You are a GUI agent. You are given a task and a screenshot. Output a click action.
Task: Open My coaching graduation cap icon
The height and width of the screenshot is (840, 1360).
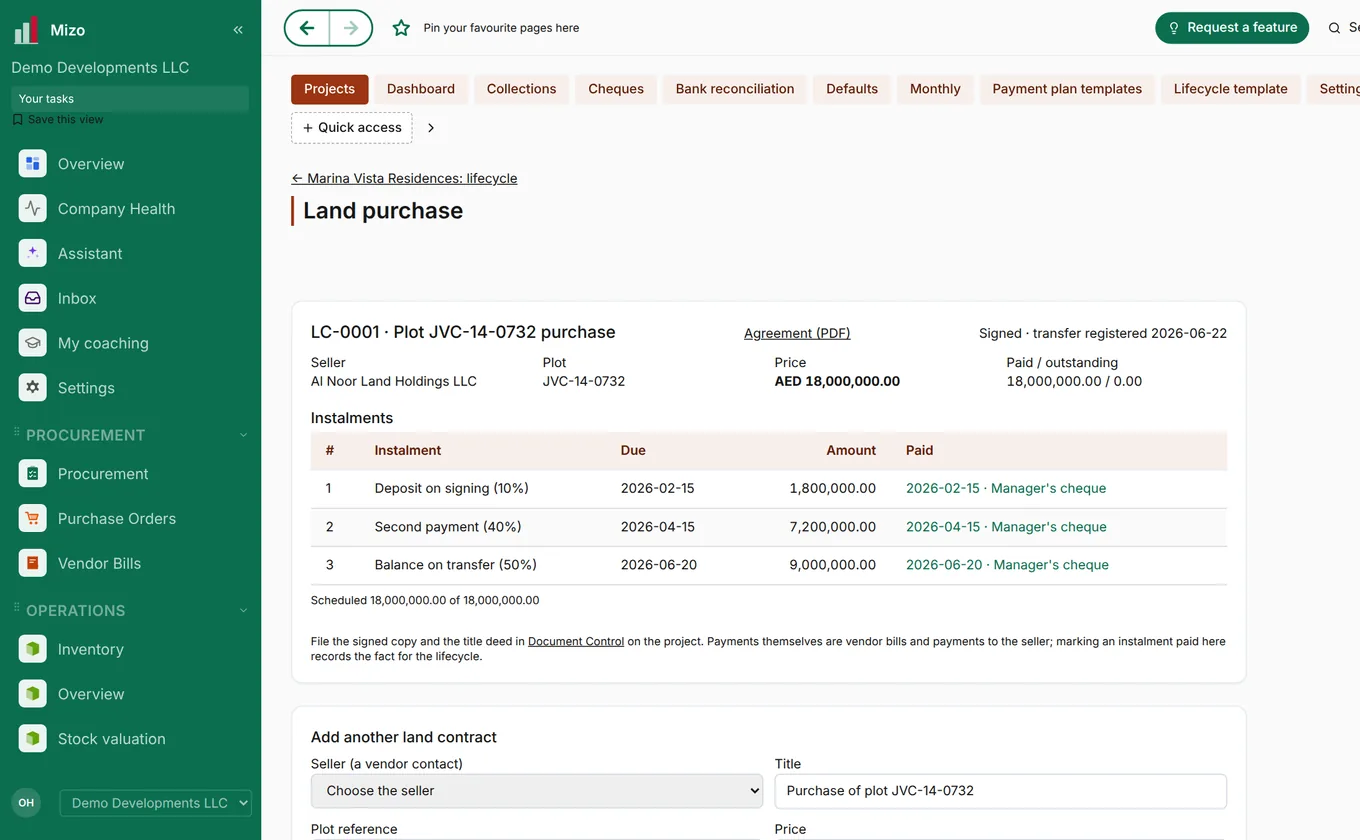[x=32, y=343]
